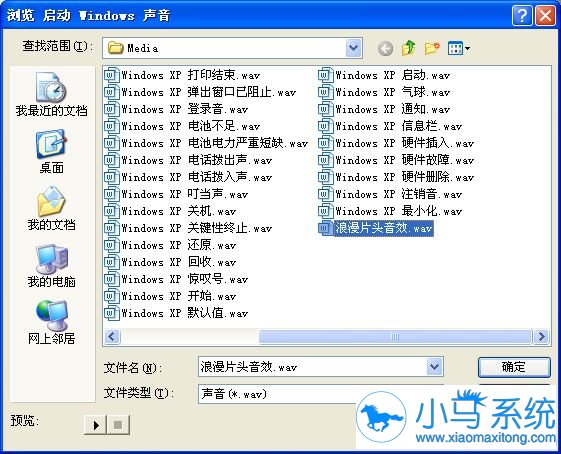
Task: Select Windows XP 登录音.wav
Action: pyautogui.click(x=176, y=109)
